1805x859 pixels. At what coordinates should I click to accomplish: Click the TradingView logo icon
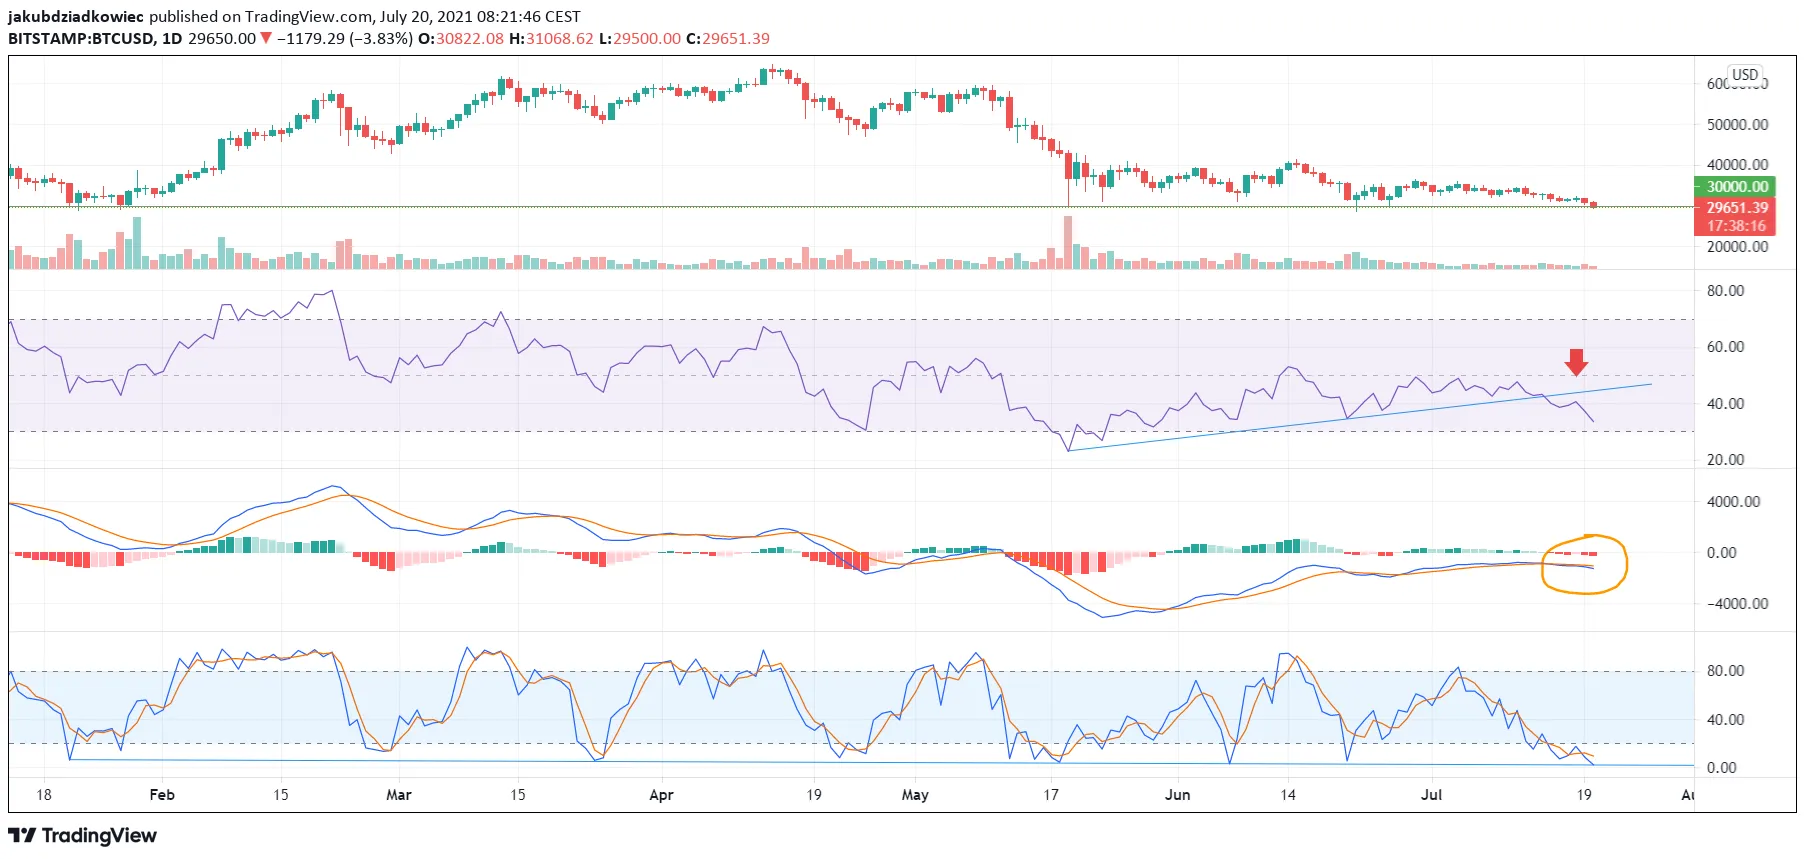22,835
